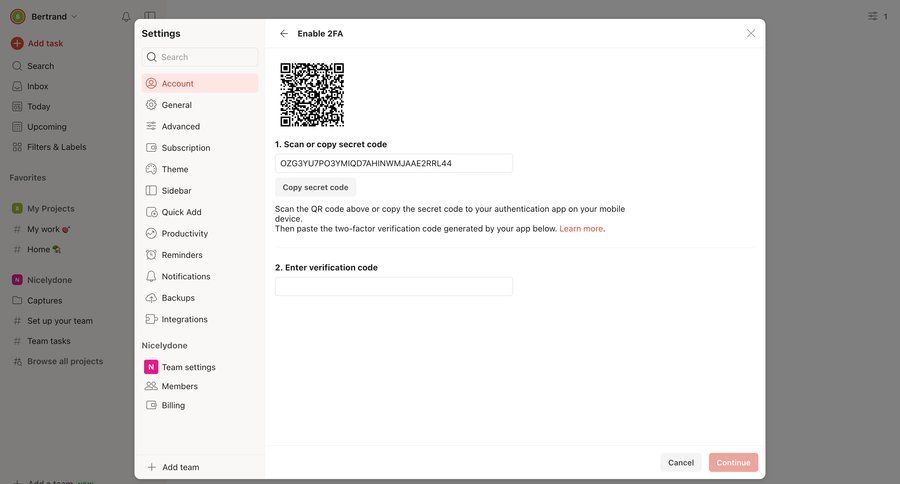
Task: Open the Captures folder
Action: [x=44, y=300]
